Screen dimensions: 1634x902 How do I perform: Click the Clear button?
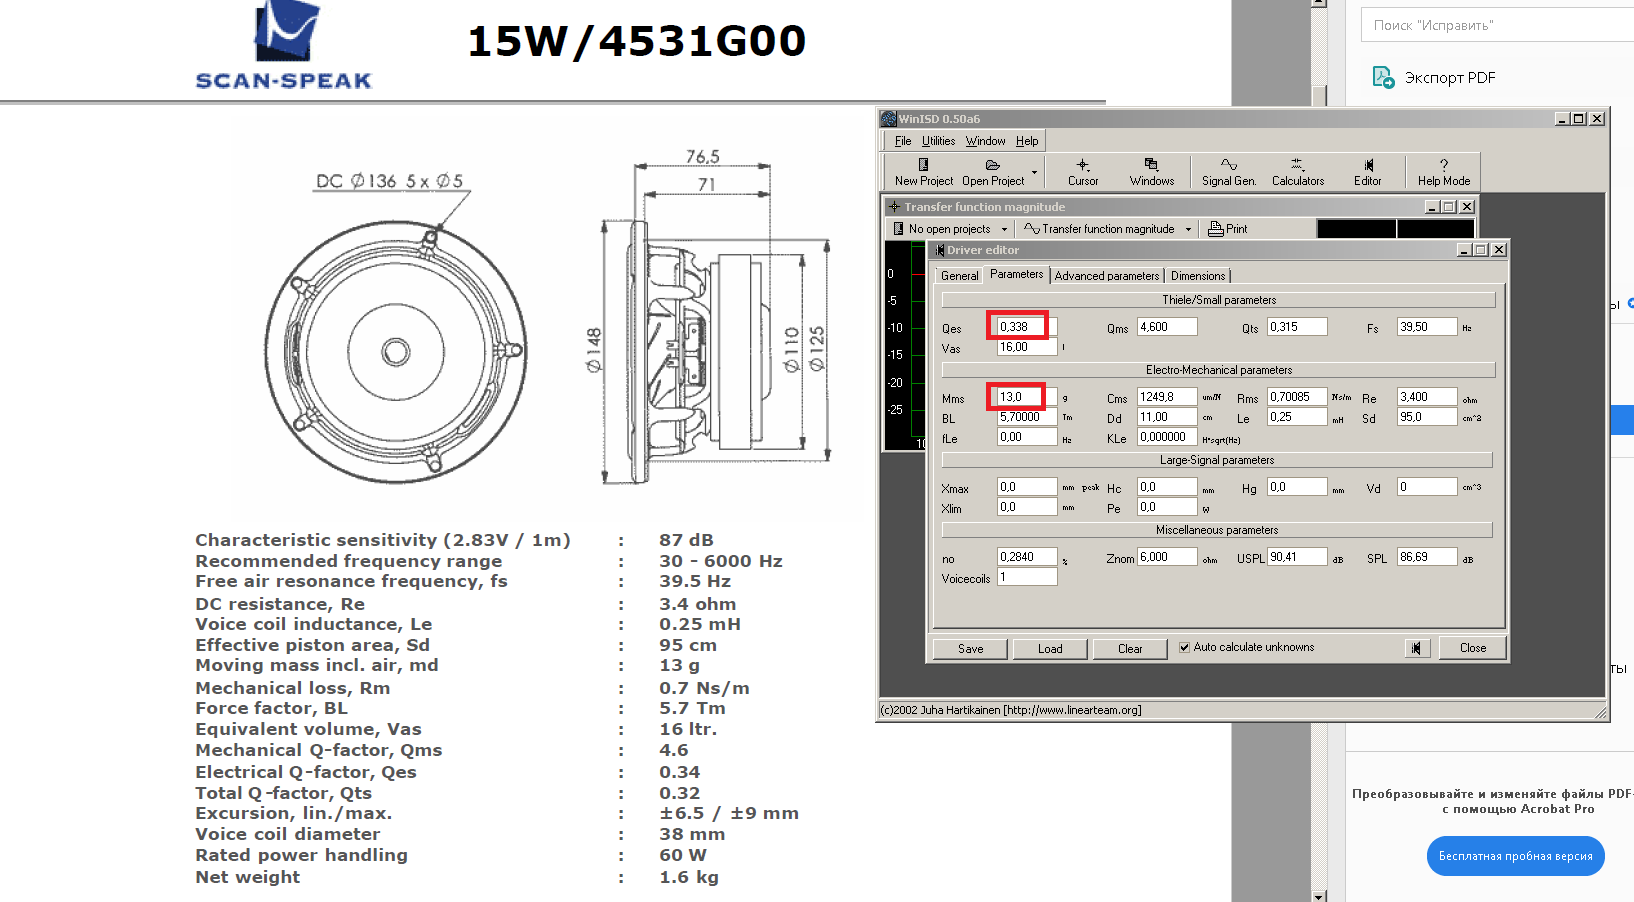[x=1130, y=649]
